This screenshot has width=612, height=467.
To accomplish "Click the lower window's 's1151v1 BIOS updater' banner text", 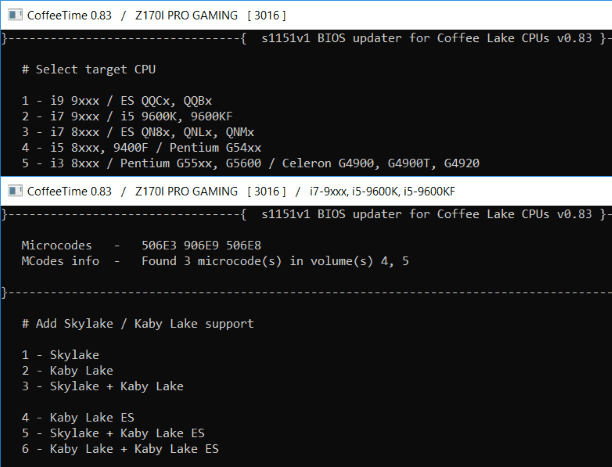I will coord(427,214).
